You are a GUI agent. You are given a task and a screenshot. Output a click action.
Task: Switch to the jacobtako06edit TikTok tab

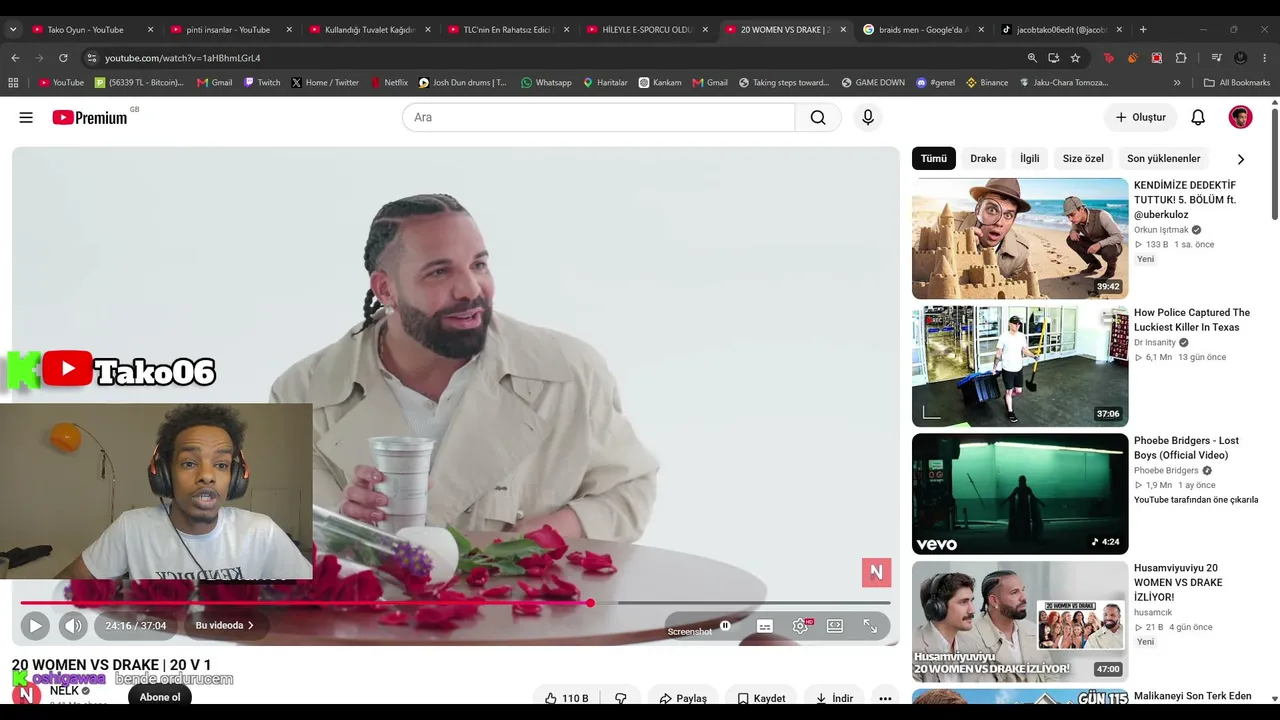coord(1062,30)
